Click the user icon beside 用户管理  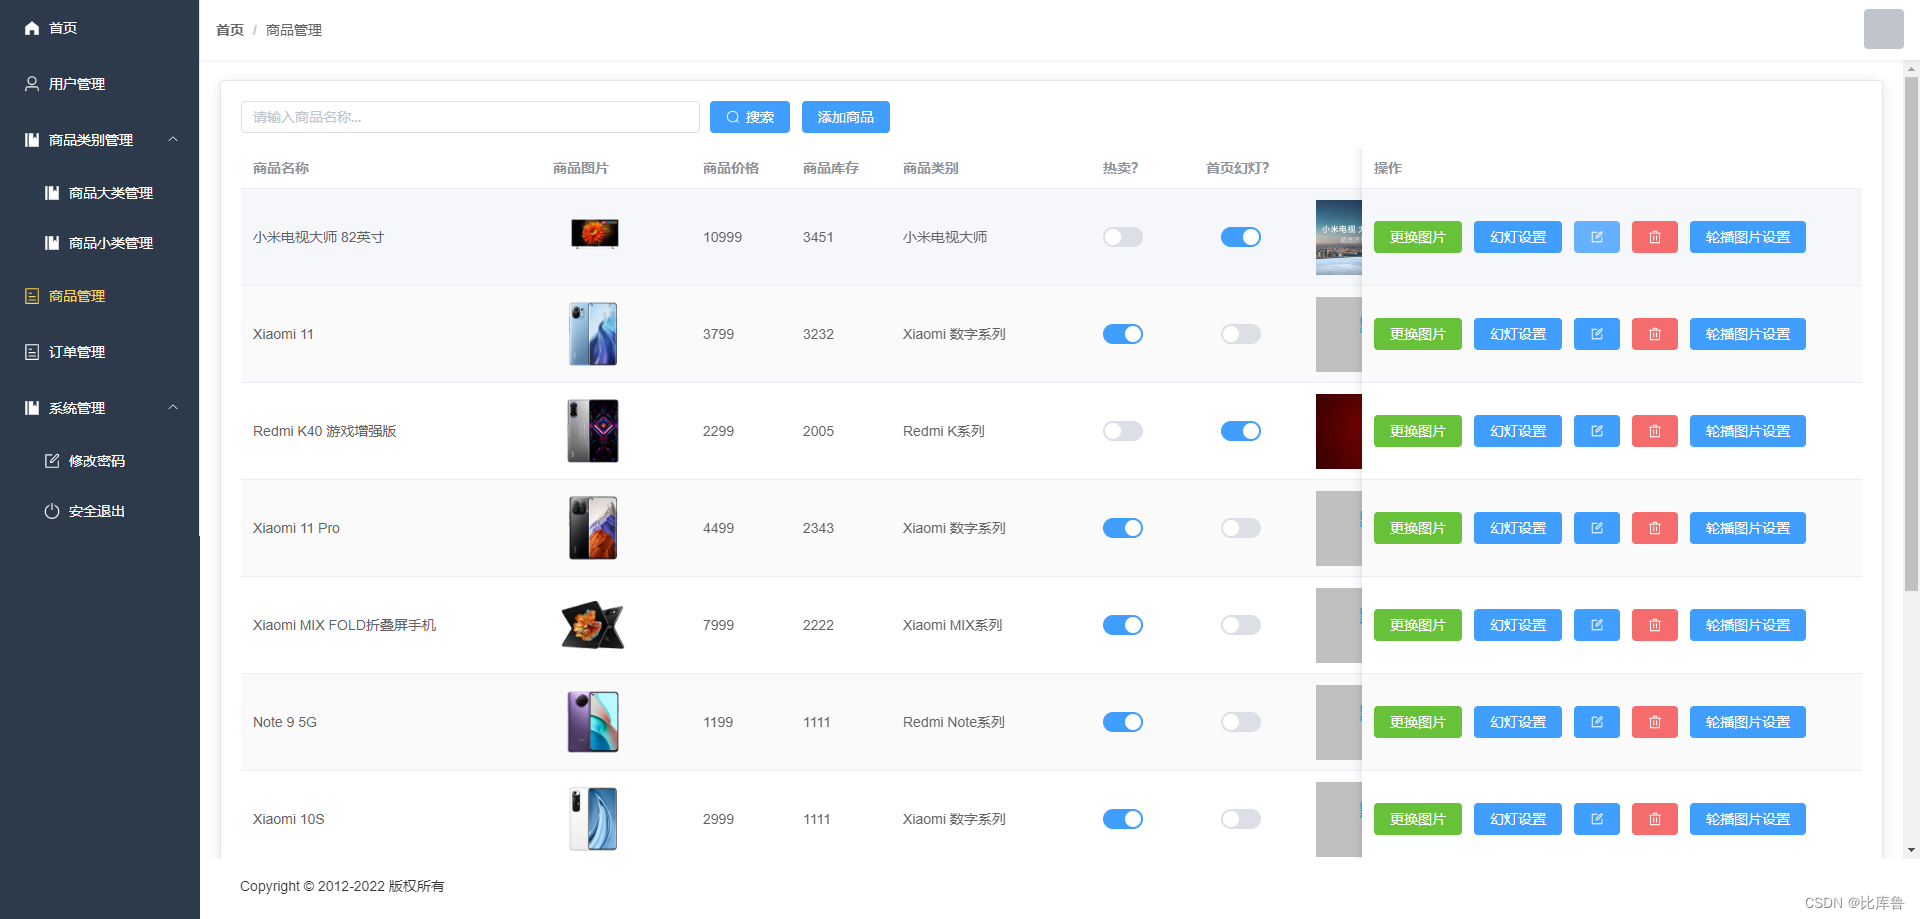[32, 84]
